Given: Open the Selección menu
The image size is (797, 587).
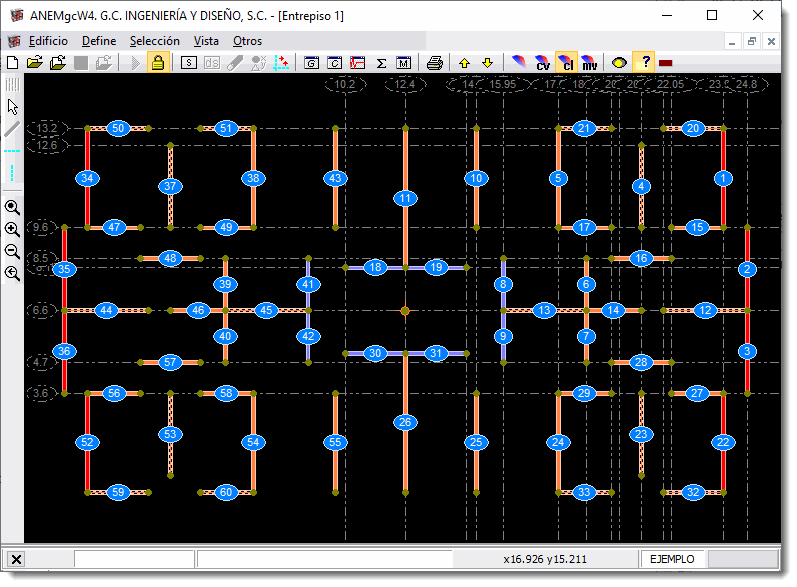Looking at the screenshot, I should (155, 41).
